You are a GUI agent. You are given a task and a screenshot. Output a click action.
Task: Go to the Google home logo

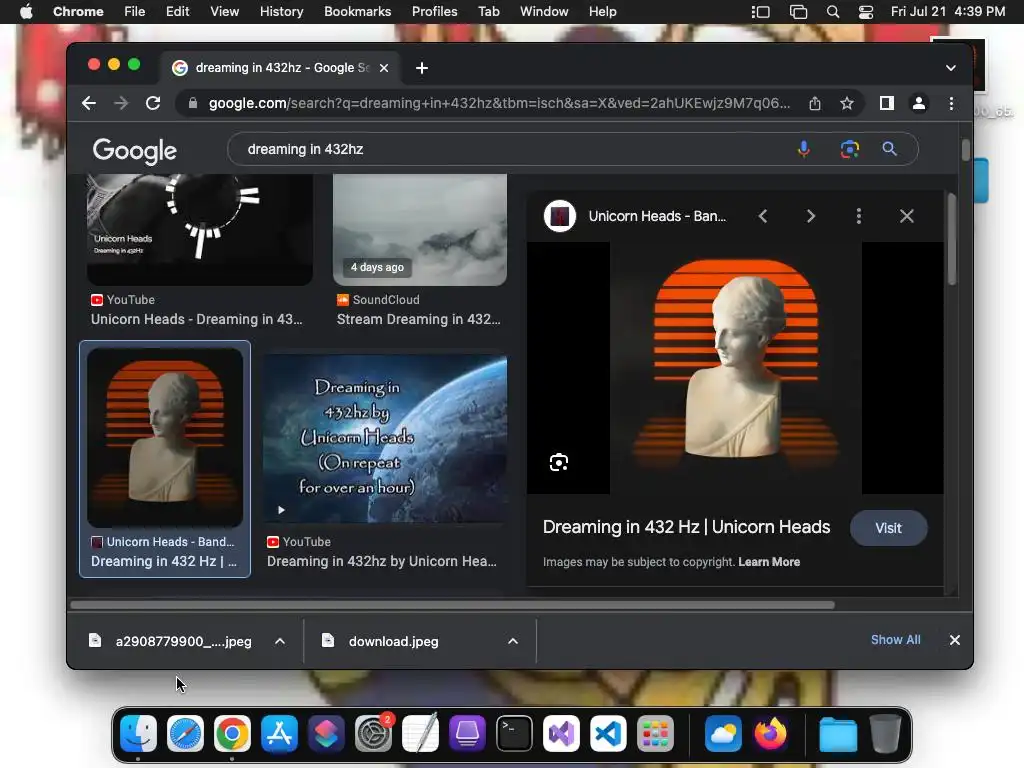click(135, 151)
